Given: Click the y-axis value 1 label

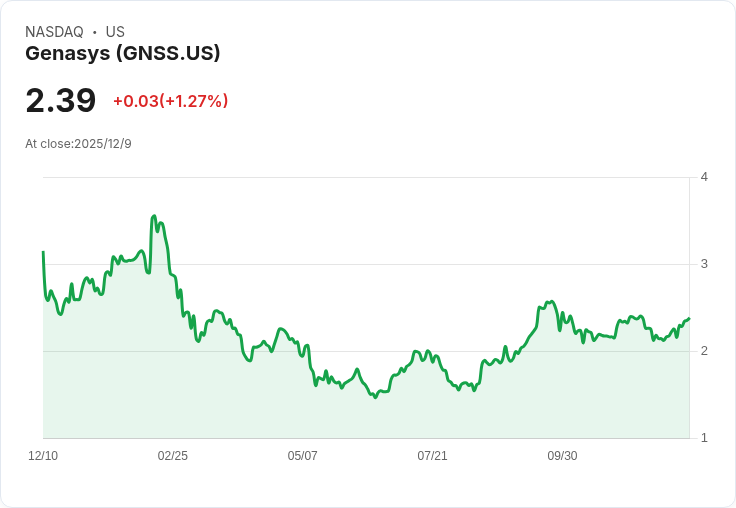Looking at the screenshot, I should pos(704,438).
